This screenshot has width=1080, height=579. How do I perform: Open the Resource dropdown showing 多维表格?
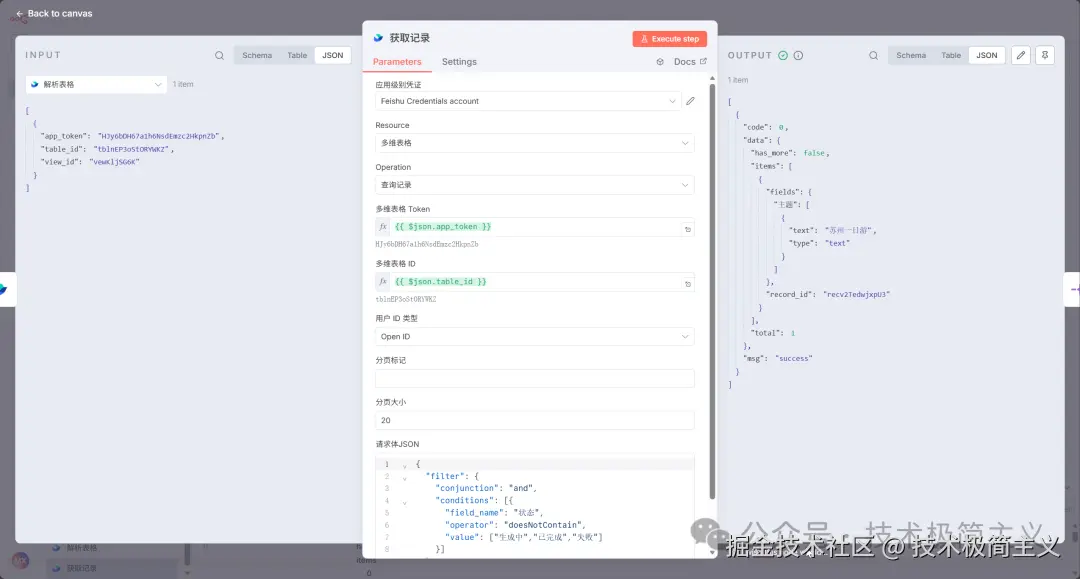click(534, 142)
